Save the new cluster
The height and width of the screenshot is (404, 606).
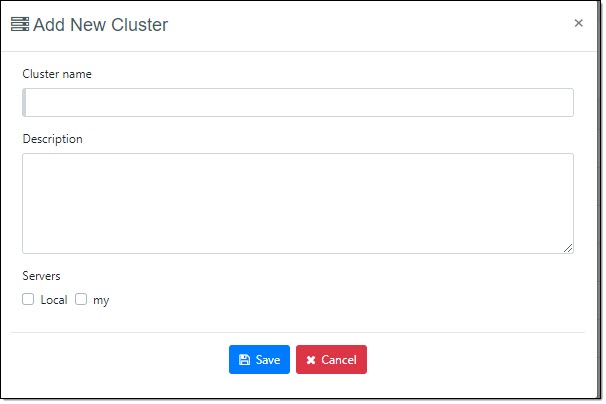[259, 360]
